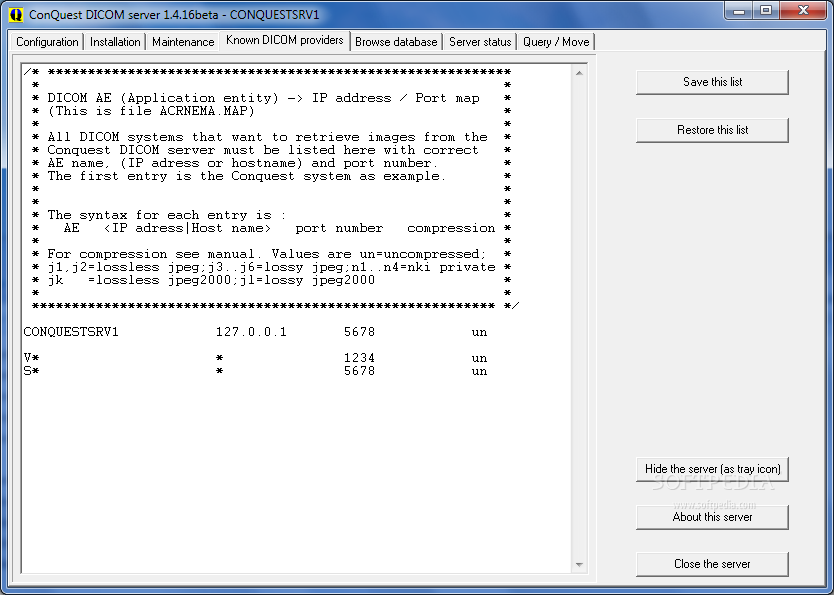Click the 'AE <IP adress|Host name> port number' syntax line
Screen dimensions: 834x595
click(x=279, y=228)
